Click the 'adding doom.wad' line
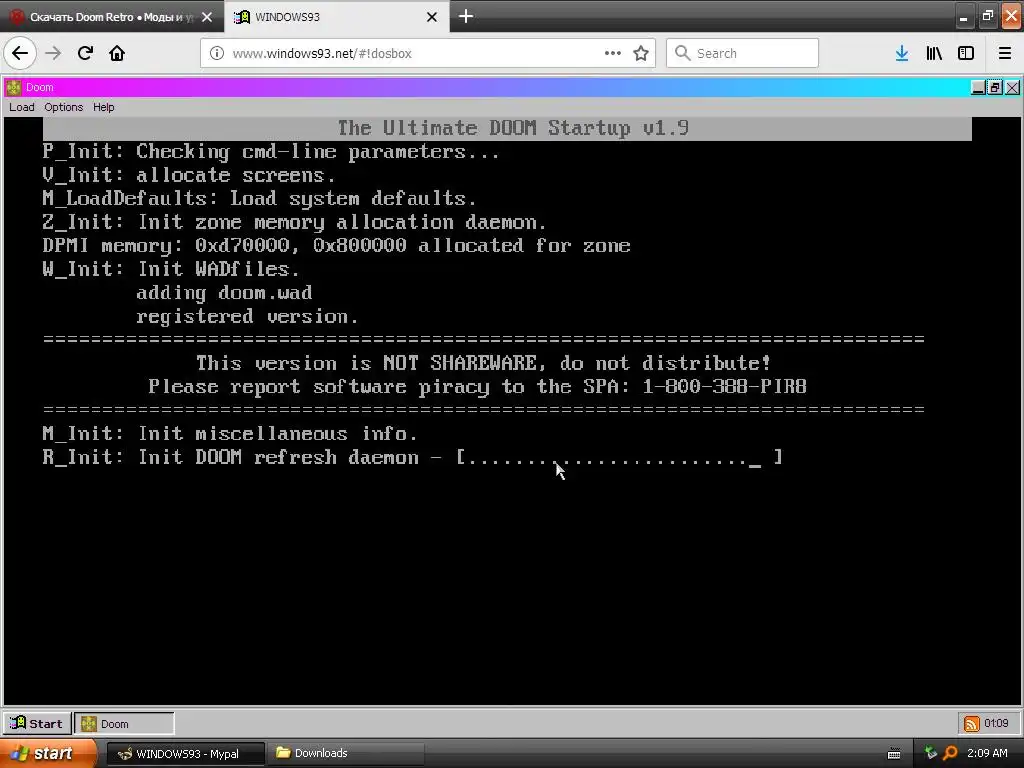The width and height of the screenshot is (1024, 768). [x=224, y=293]
